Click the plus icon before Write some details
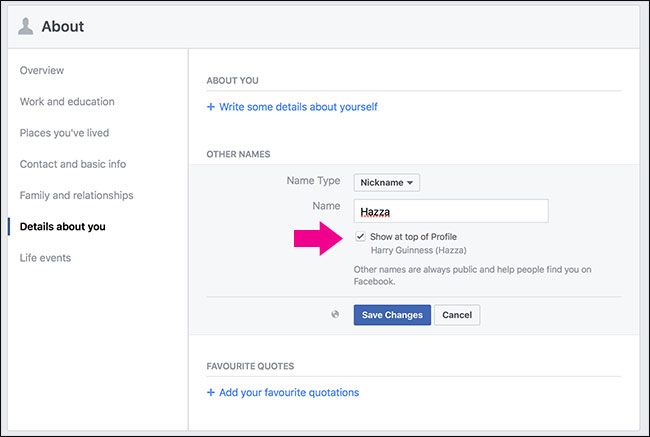Viewport: 650px width, 437px height. click(211, 107)
